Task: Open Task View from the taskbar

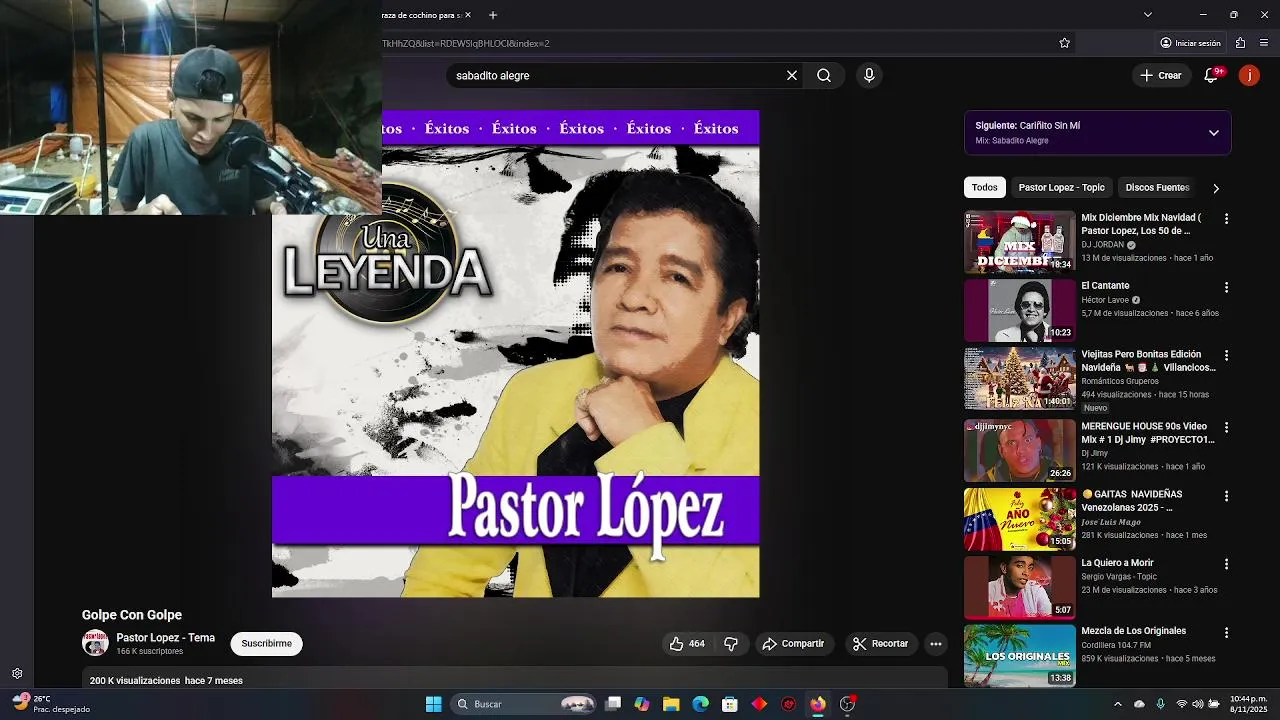Action: 613,704
